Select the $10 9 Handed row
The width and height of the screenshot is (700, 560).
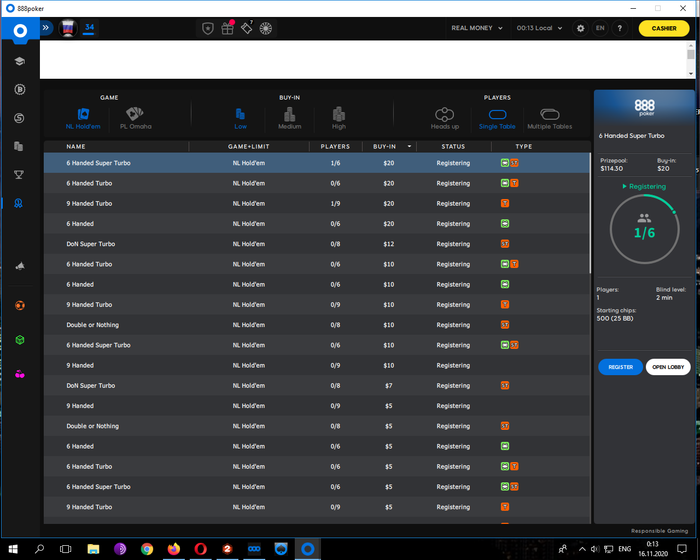(317, 365)
